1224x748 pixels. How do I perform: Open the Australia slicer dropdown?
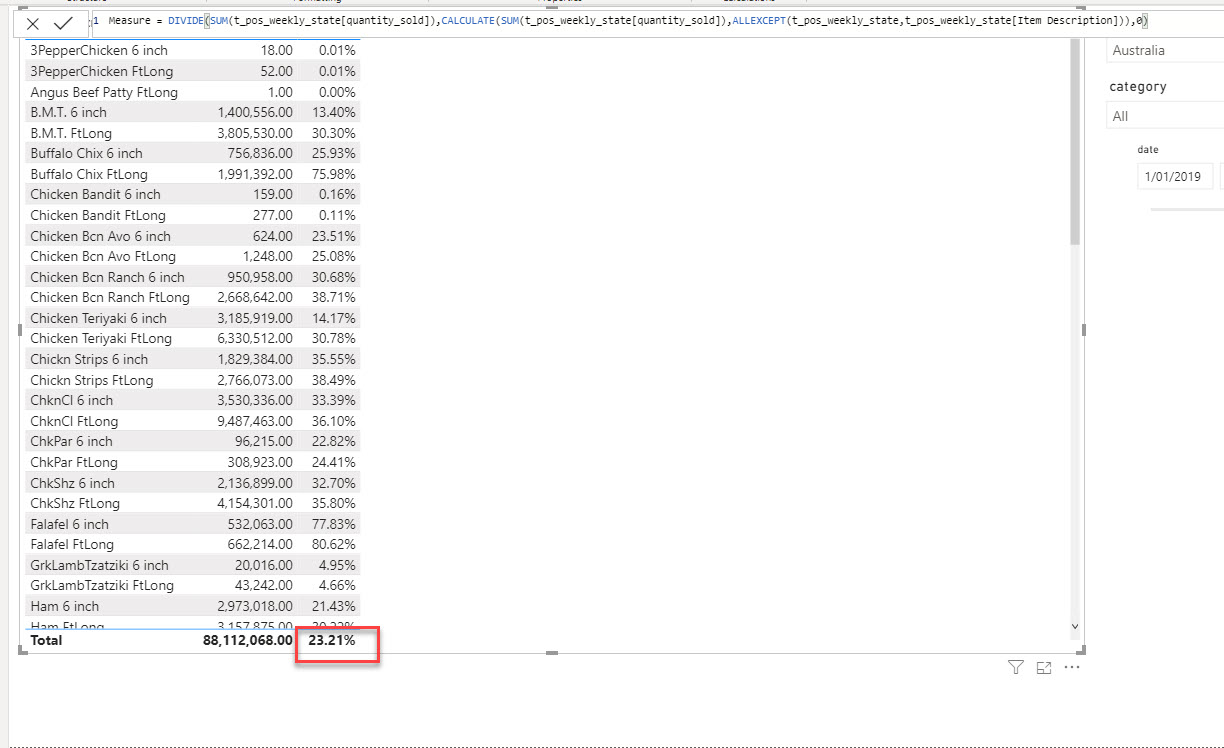1166,50
